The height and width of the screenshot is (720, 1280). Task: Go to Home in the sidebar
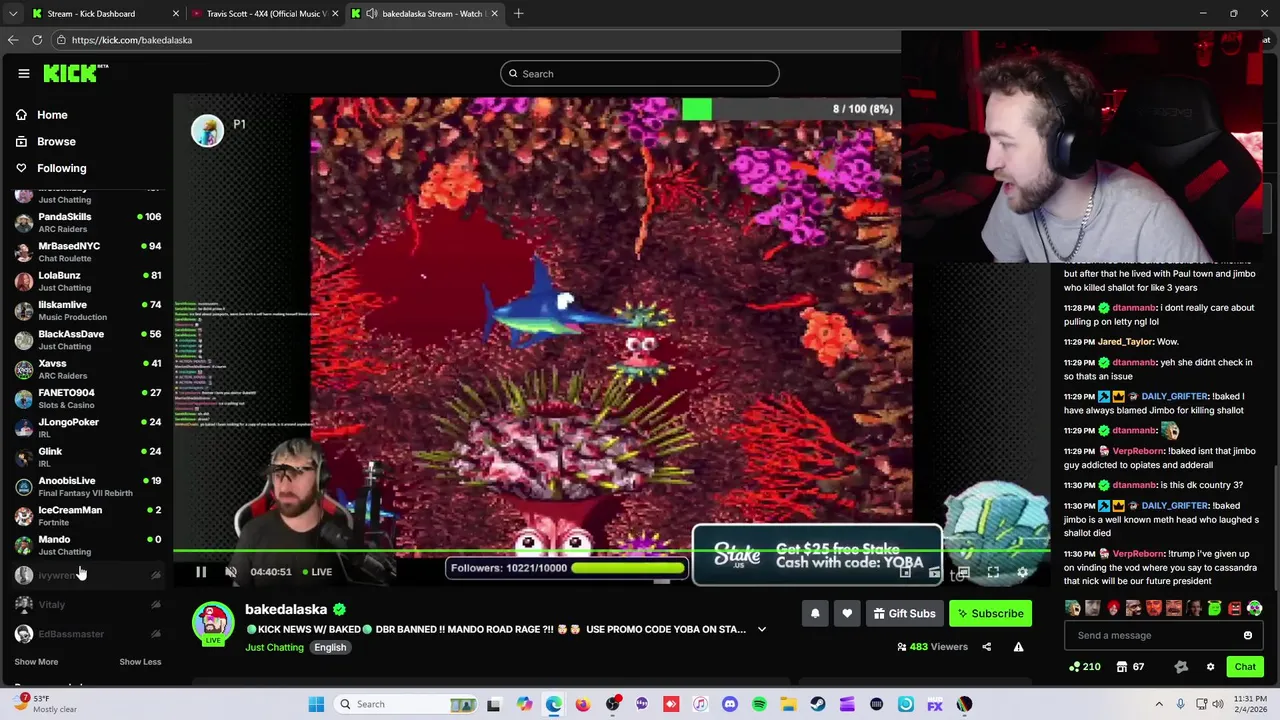coord(41,115)
